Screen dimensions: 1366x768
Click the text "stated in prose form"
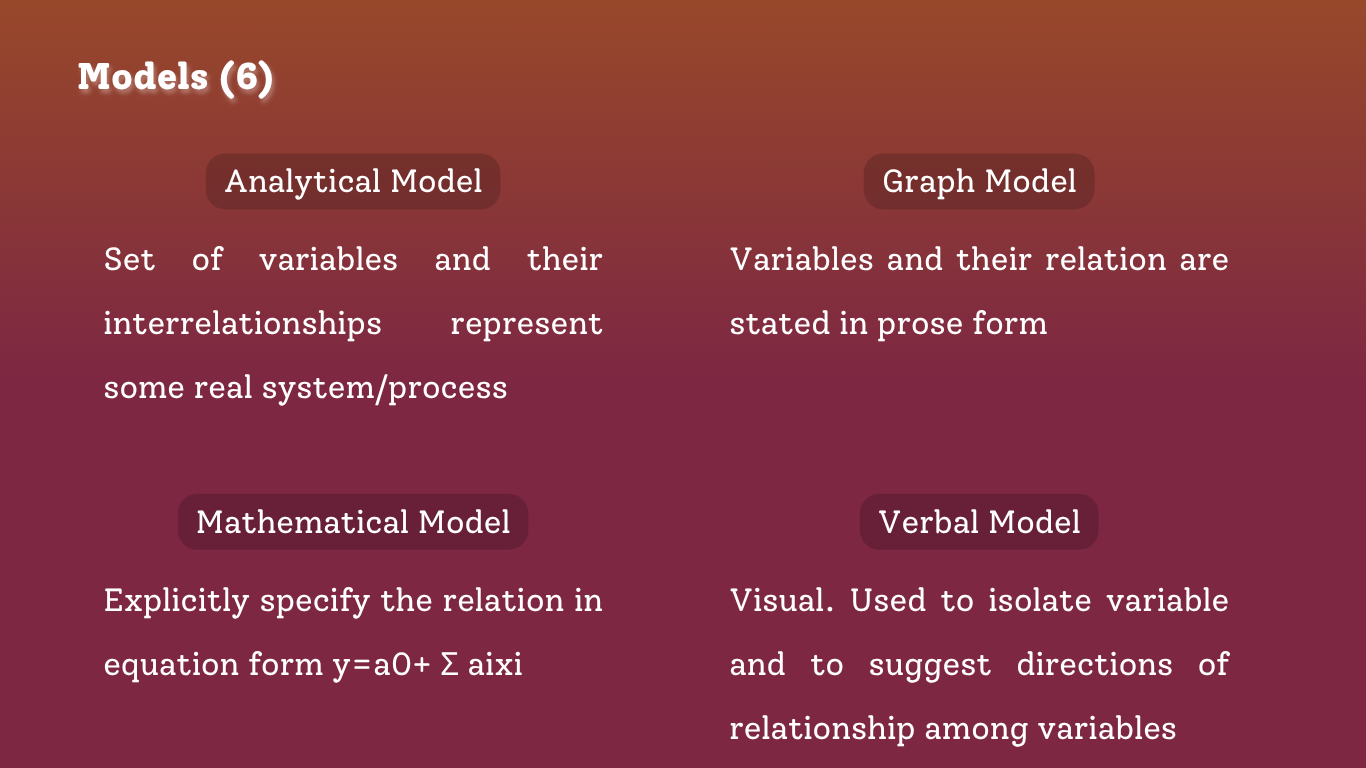pyautogui.click(x=888, y=324)
